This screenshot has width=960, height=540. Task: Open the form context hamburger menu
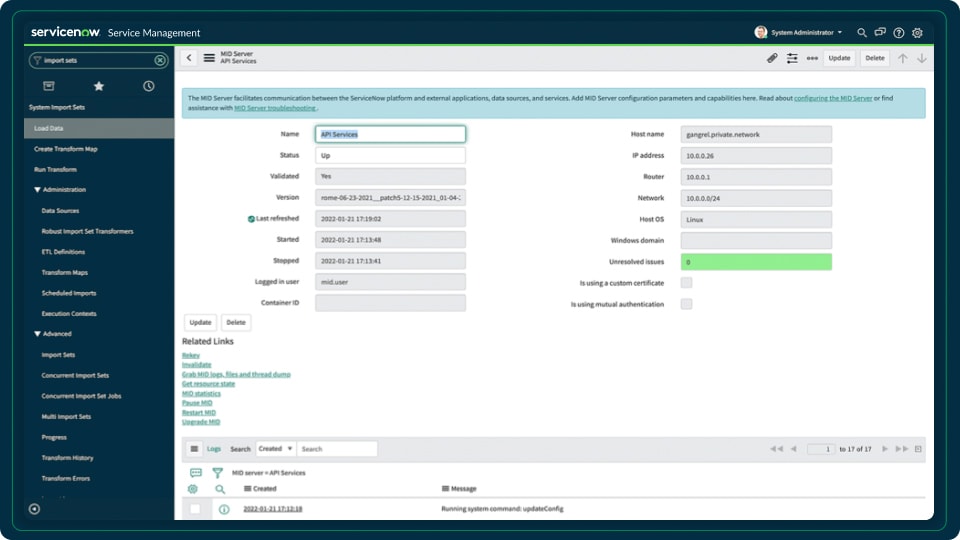click(209, 58)
